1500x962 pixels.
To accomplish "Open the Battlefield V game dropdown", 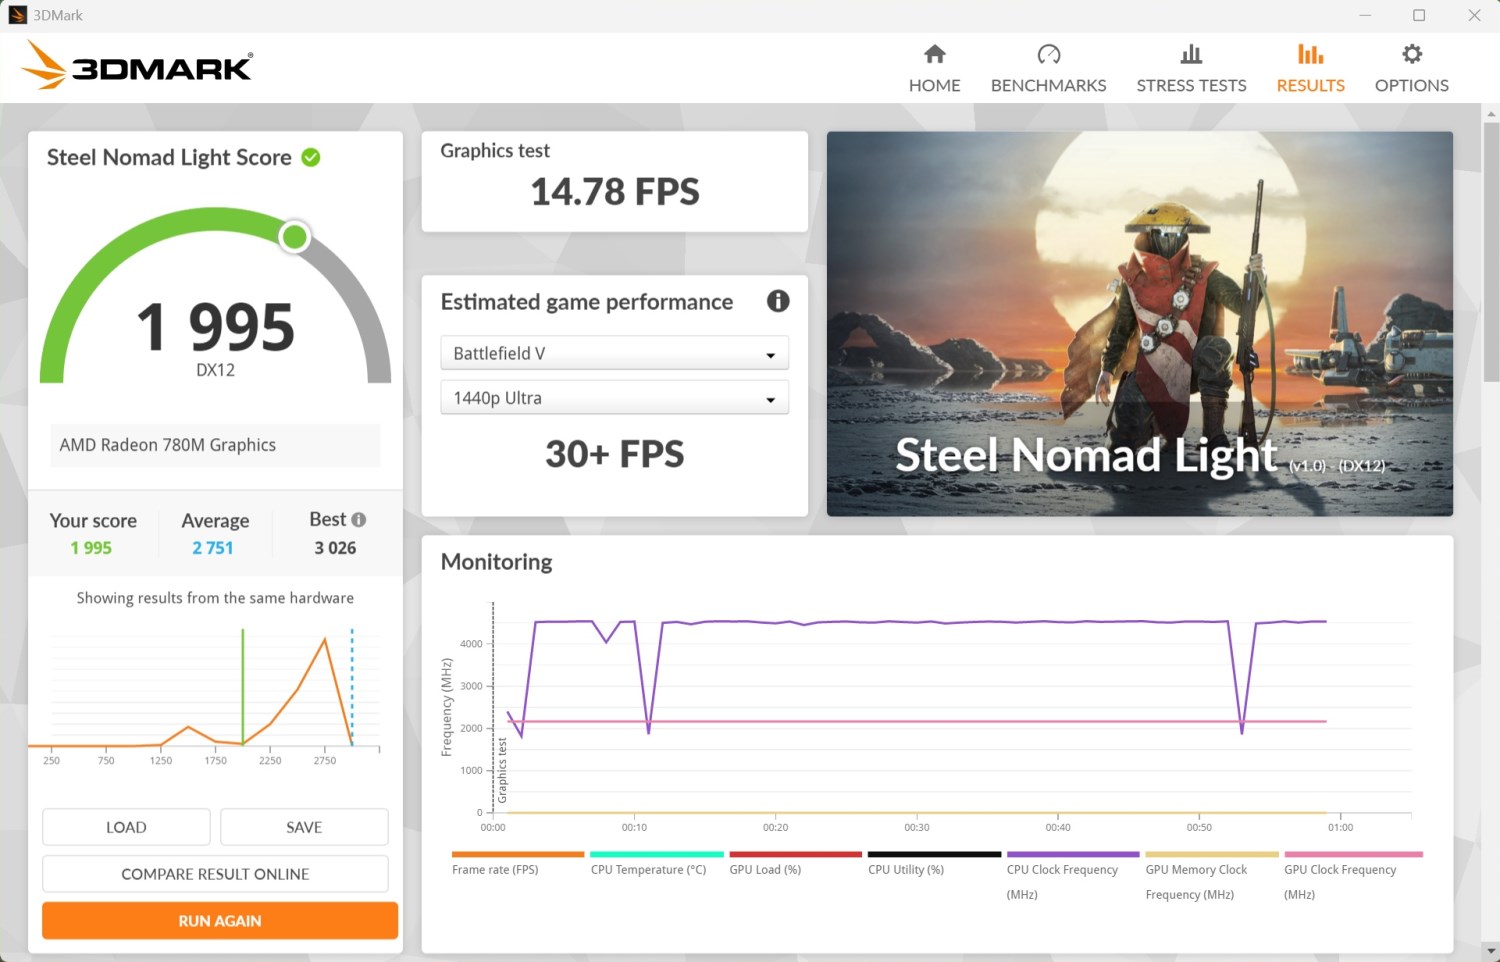I will [x=614, y=353].
